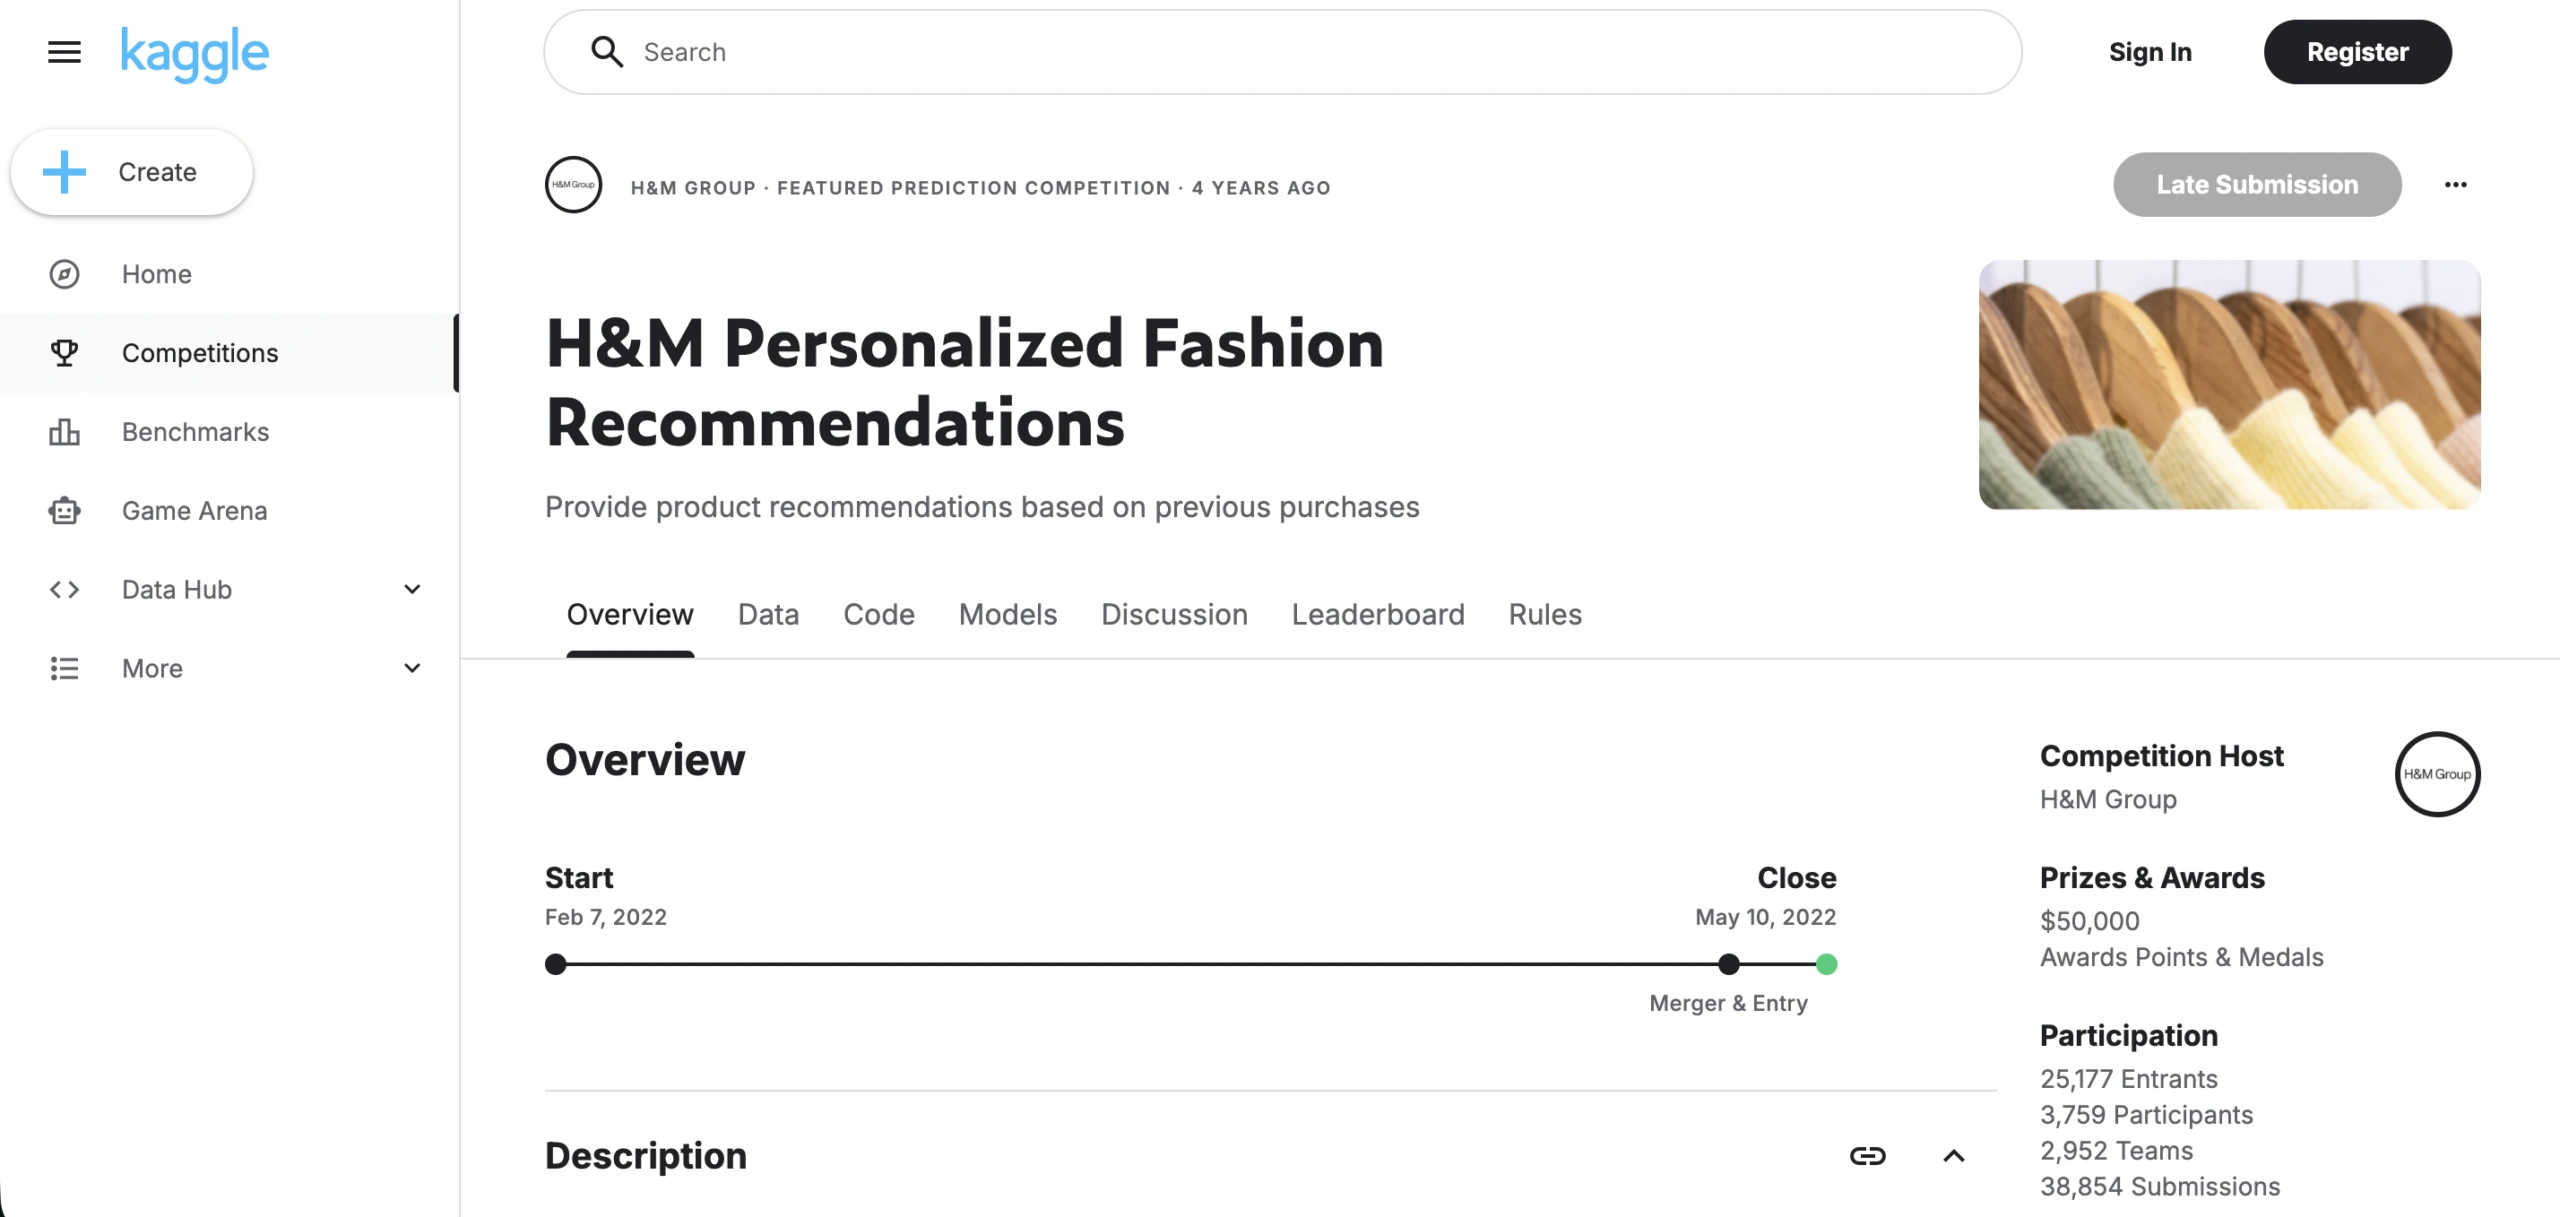Click the timeline Start marker dot
2560x1217 pixels.
(x=556, y=964)
